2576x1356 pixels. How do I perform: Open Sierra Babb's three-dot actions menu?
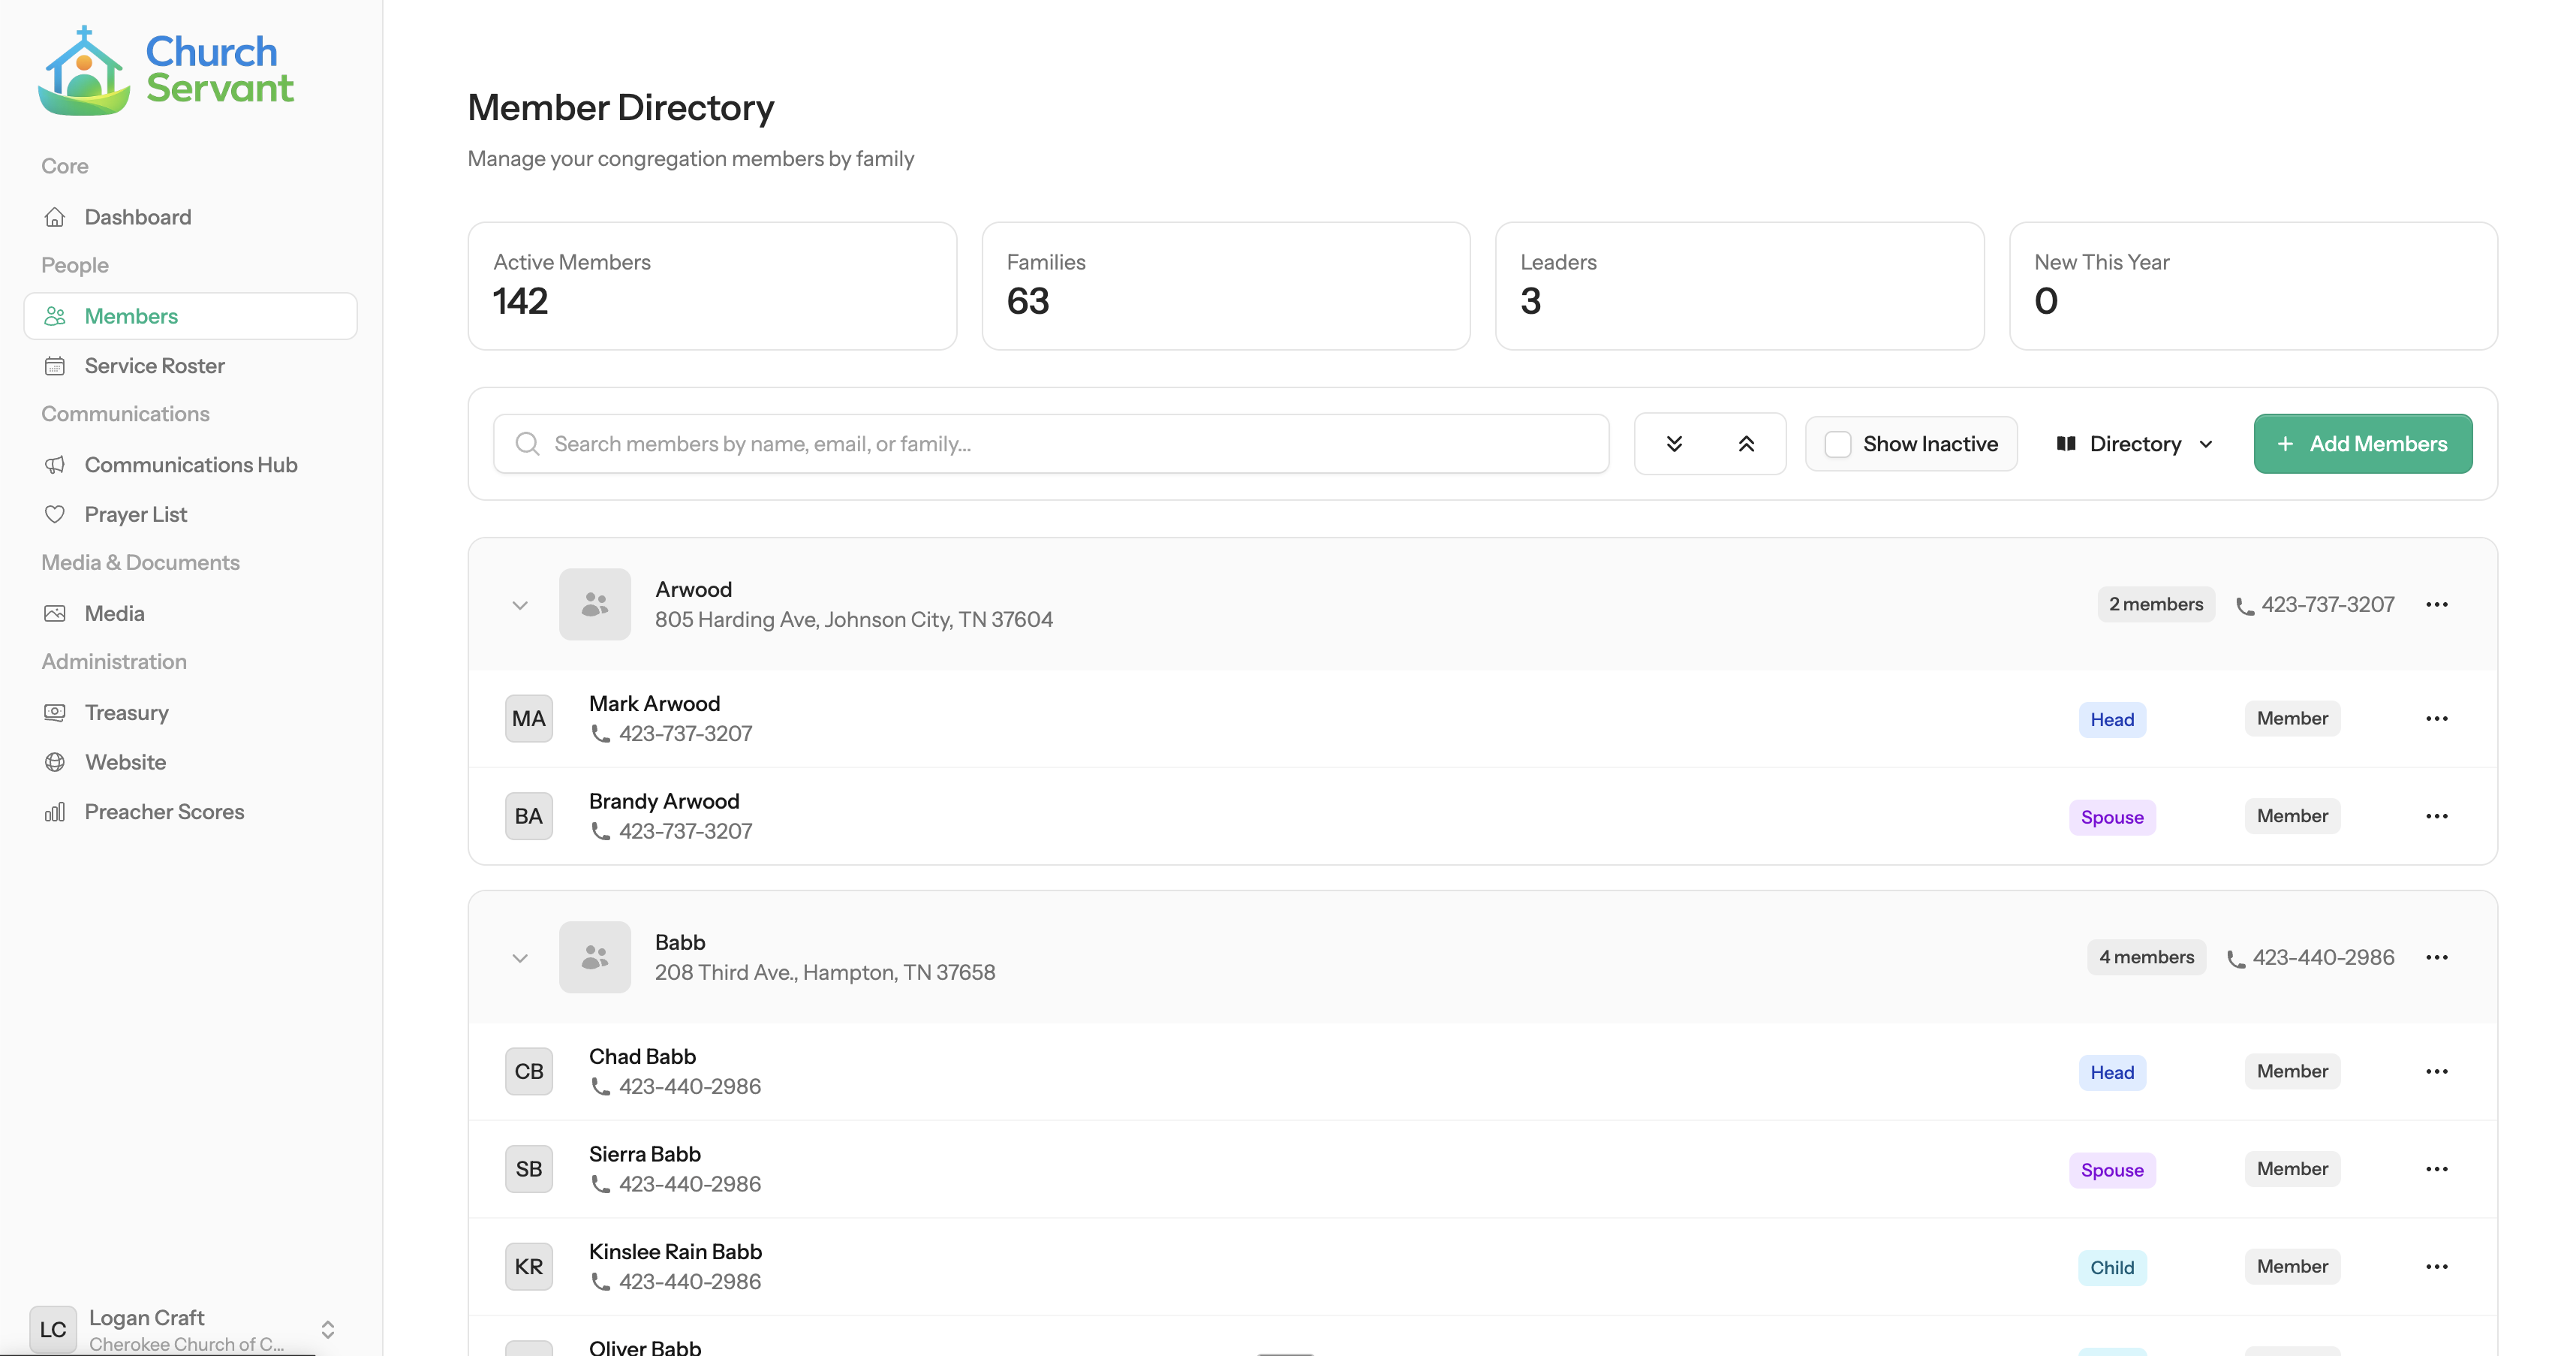(2436, 1169)
